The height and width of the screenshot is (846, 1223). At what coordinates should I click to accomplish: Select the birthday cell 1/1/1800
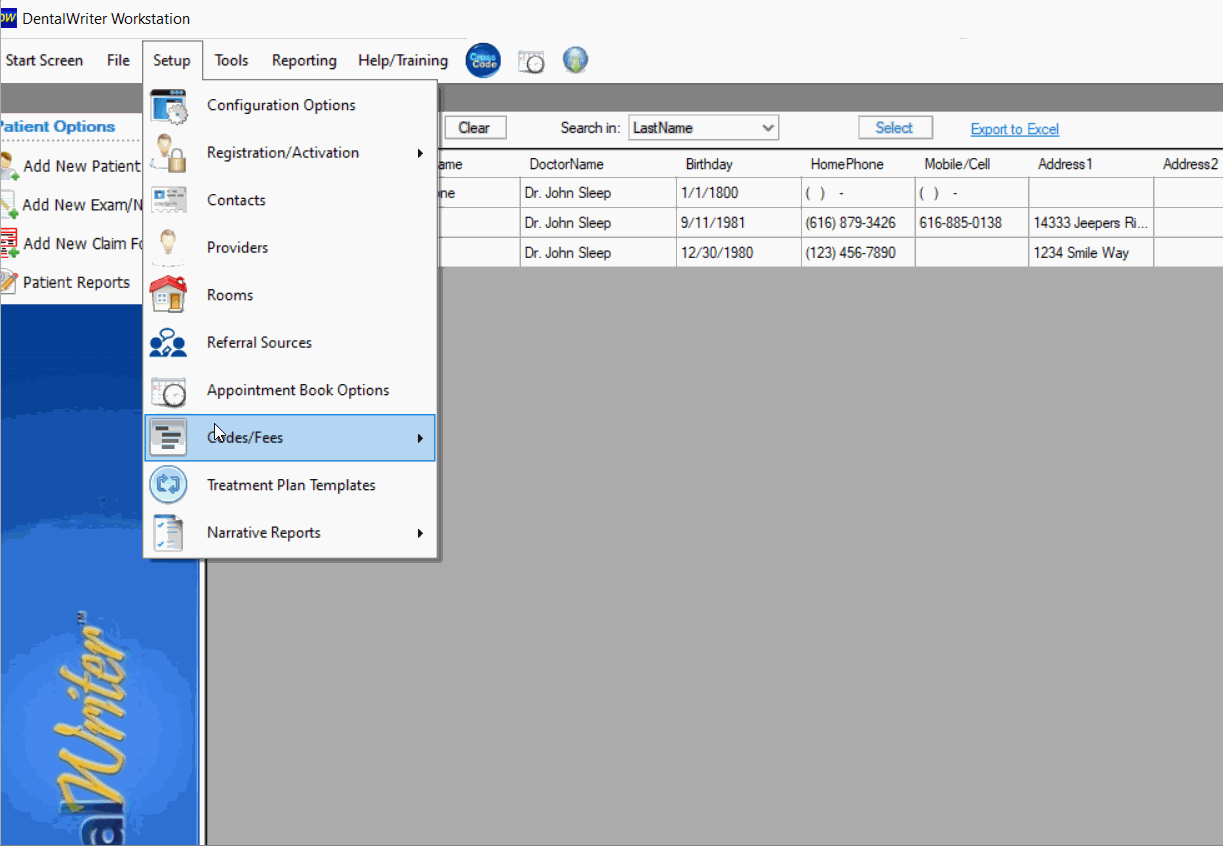coord(738,193)
